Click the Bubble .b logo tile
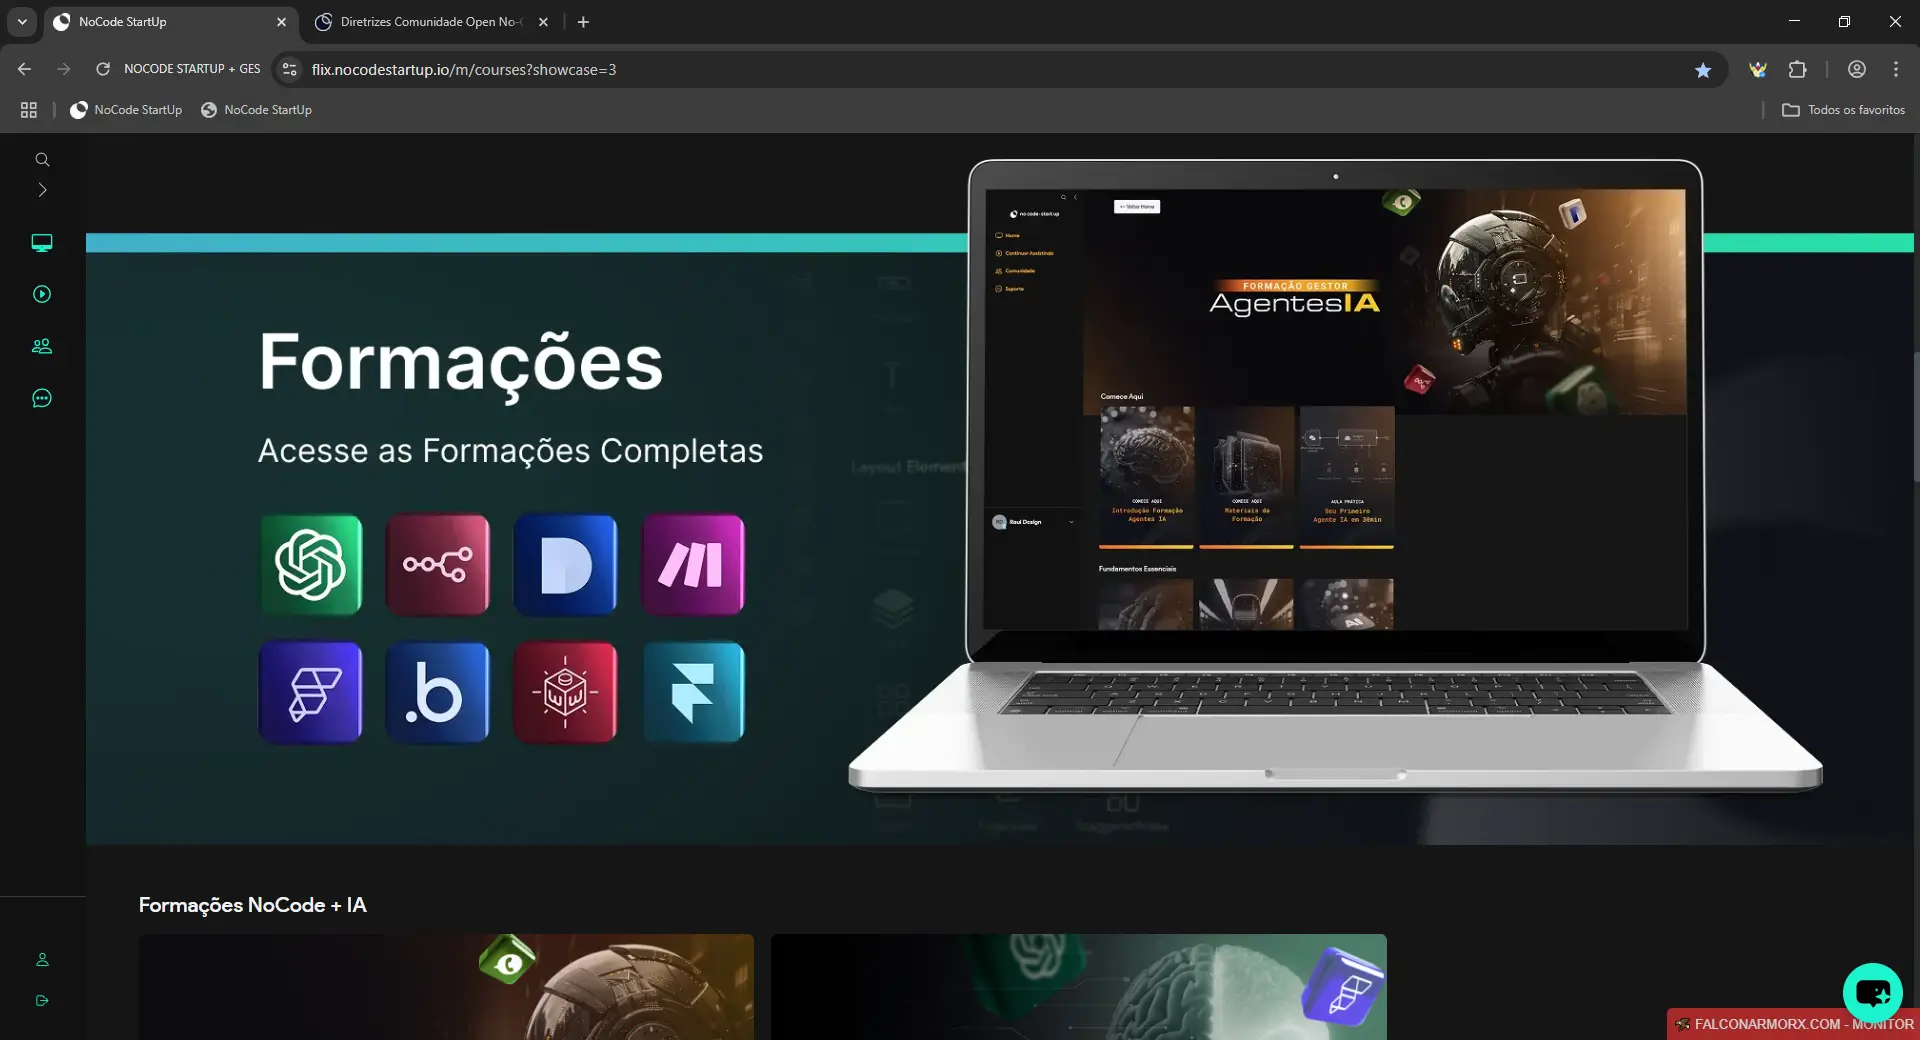The width and height of the screenshot is (1920, 1040). (438, 692)
